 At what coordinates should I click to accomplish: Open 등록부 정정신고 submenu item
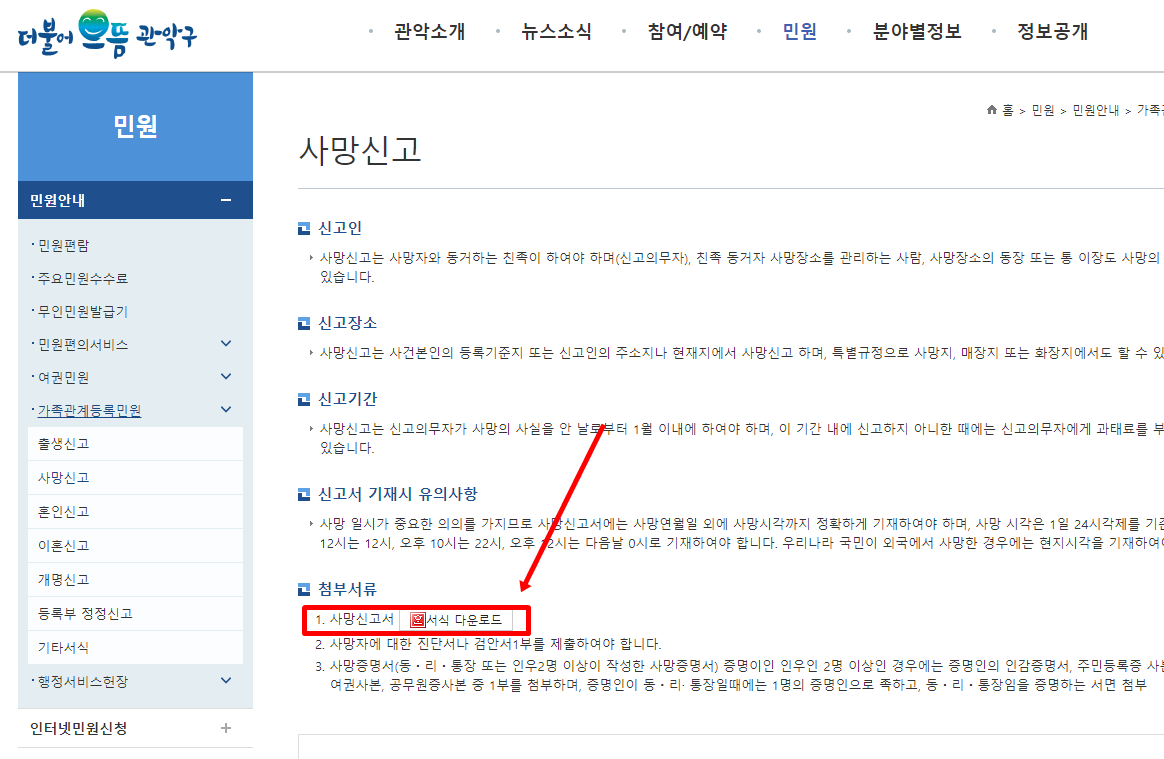[x=135, y=613]
